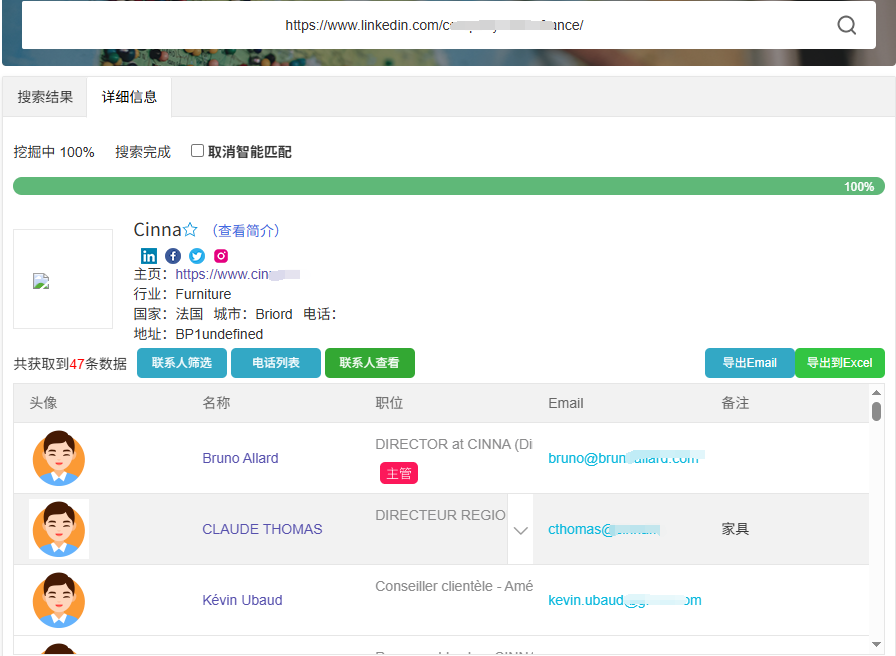Click the DIRECTEUR REGIO title text
The width and height of the screenshot is (896, 656).
(441, 515)
